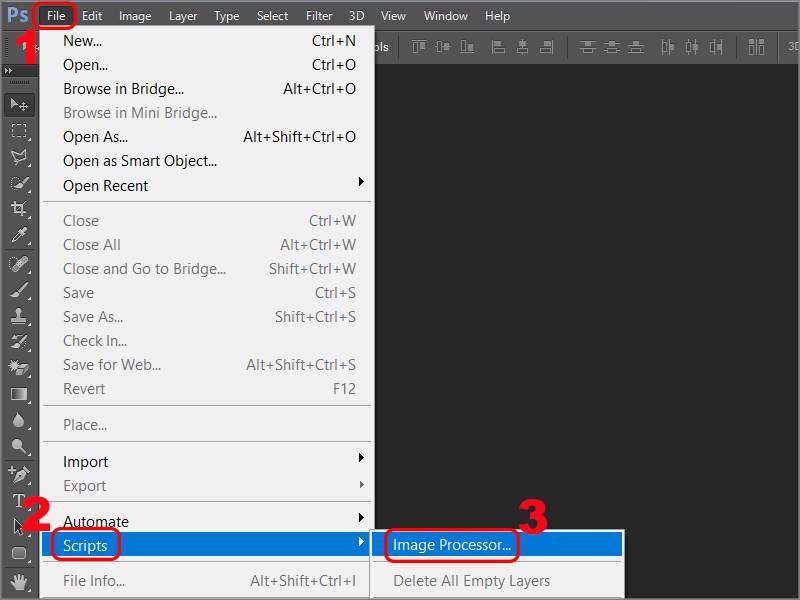The image size is (800, 600).
Task: Select the Gradient tool
Action: tap(19, 394)
